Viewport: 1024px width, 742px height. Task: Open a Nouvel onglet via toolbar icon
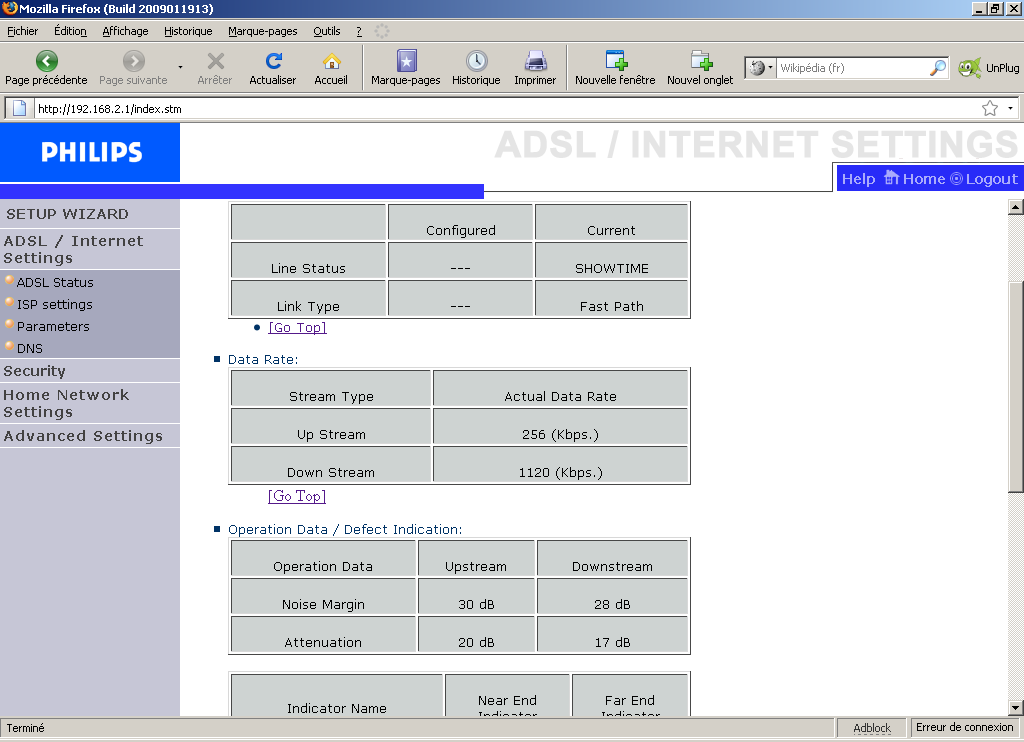pyautogui.click(x=700, y=61)
